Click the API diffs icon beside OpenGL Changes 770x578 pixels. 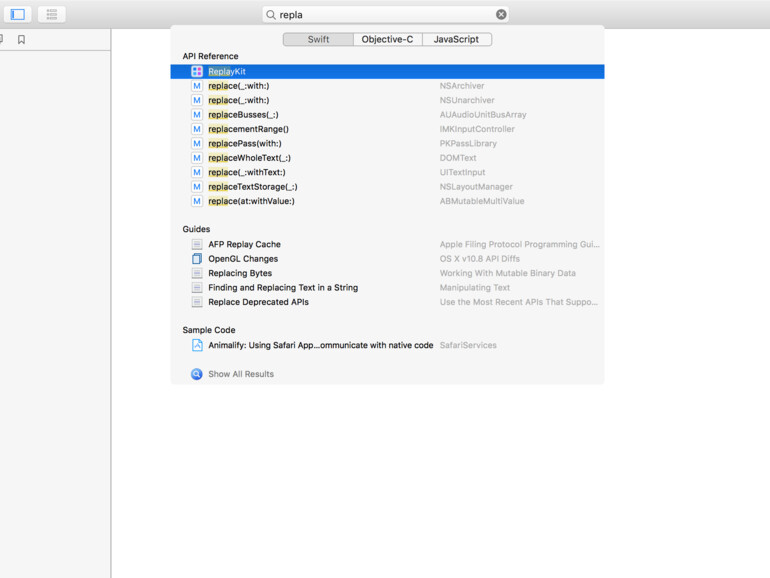pos(197,259)
